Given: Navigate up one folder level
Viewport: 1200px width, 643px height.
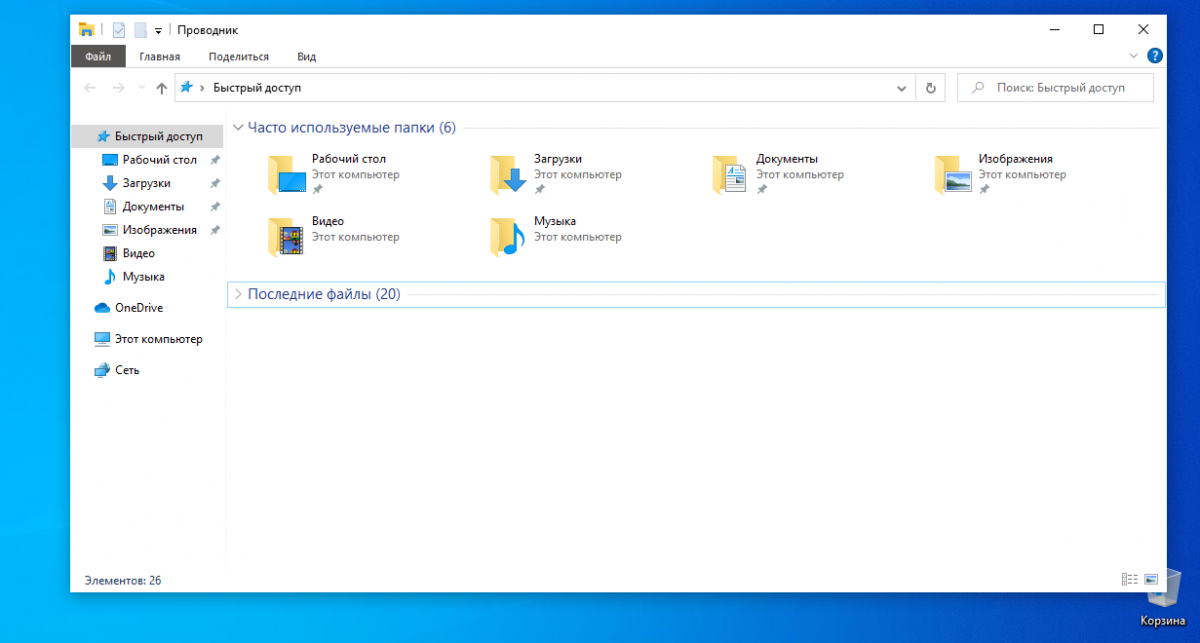Looking at the screenshot, I should coord(162,88).
